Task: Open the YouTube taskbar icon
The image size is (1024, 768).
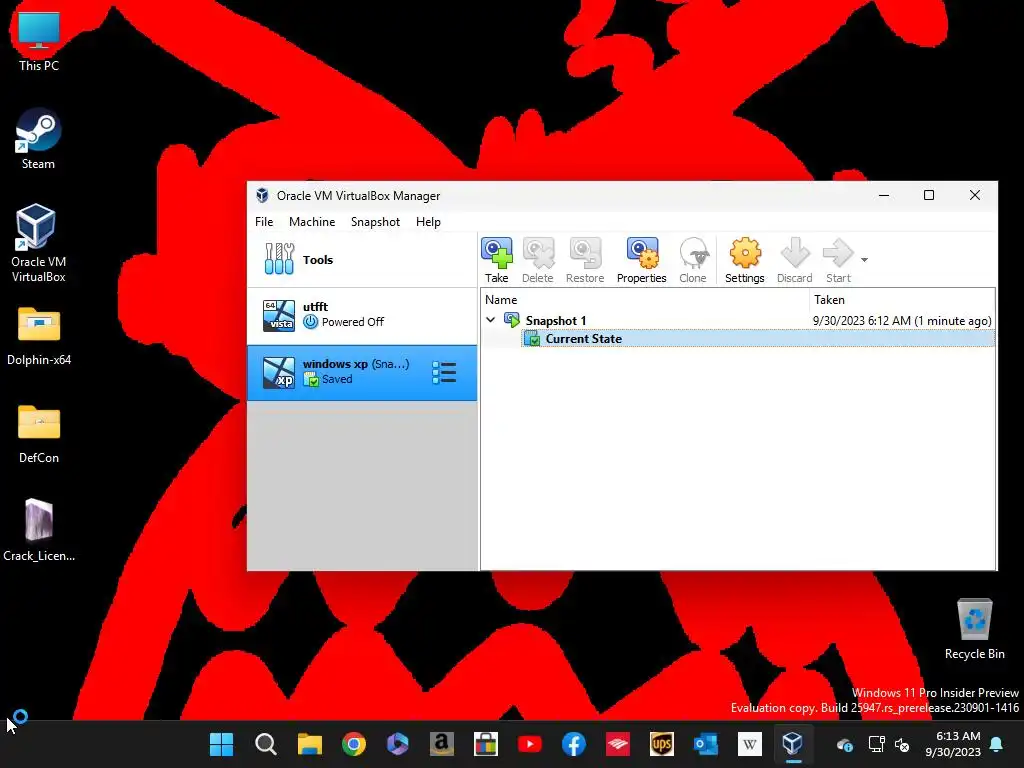Action: [x=530, y=744]
